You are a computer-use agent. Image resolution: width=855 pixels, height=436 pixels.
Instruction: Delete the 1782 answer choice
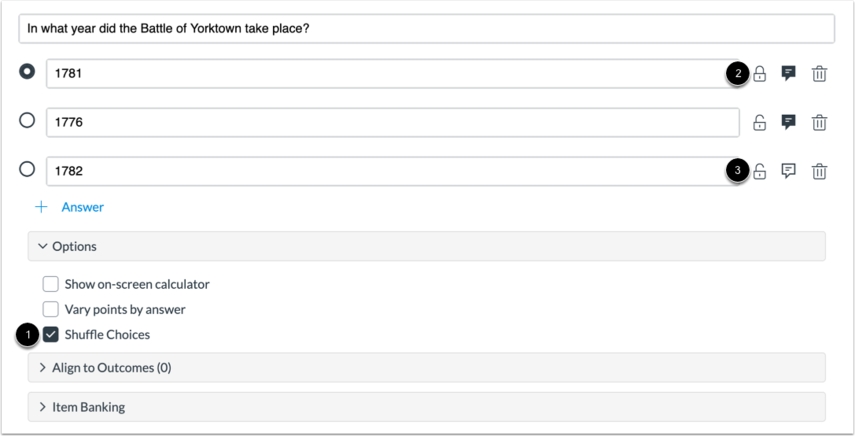[819, 171]
